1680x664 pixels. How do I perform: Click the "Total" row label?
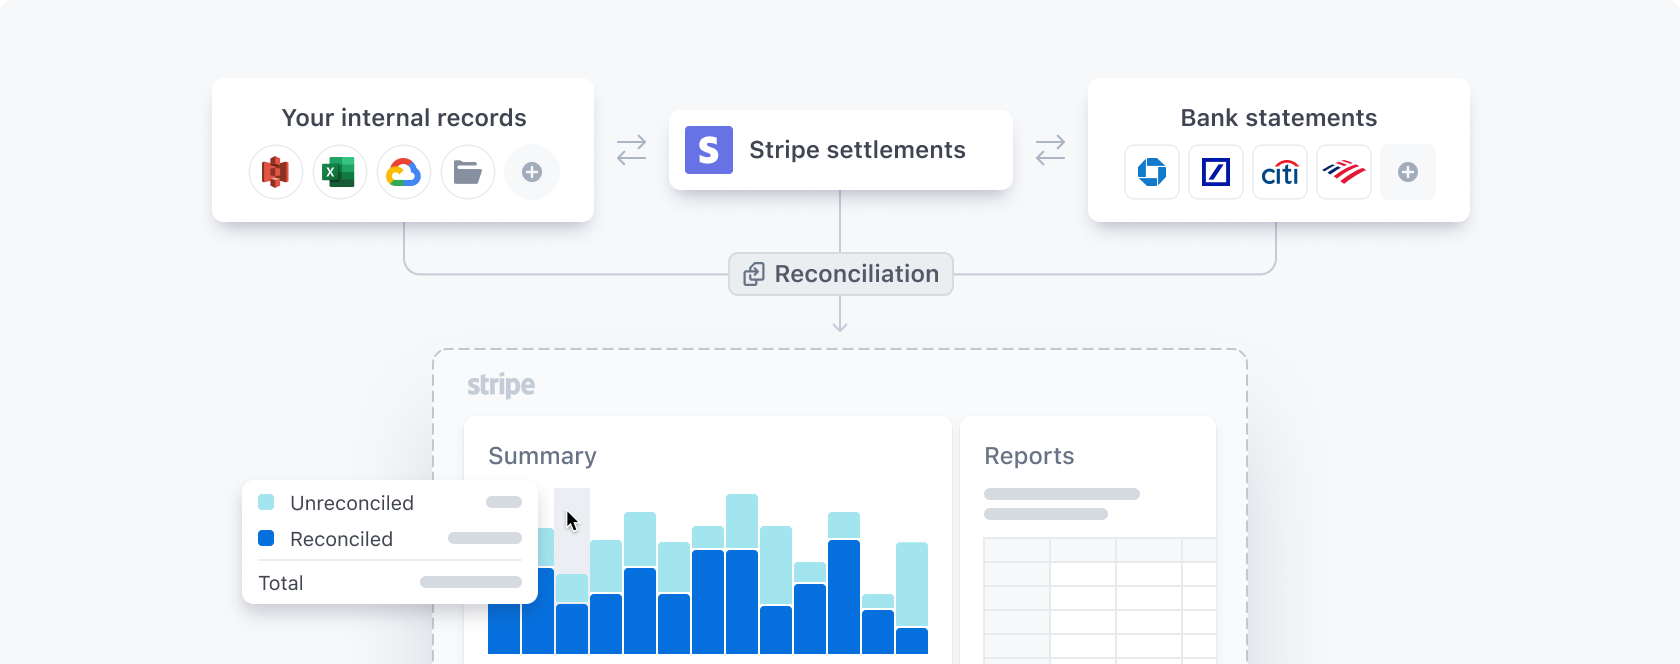pyautogui.click(x=281, y=583)
